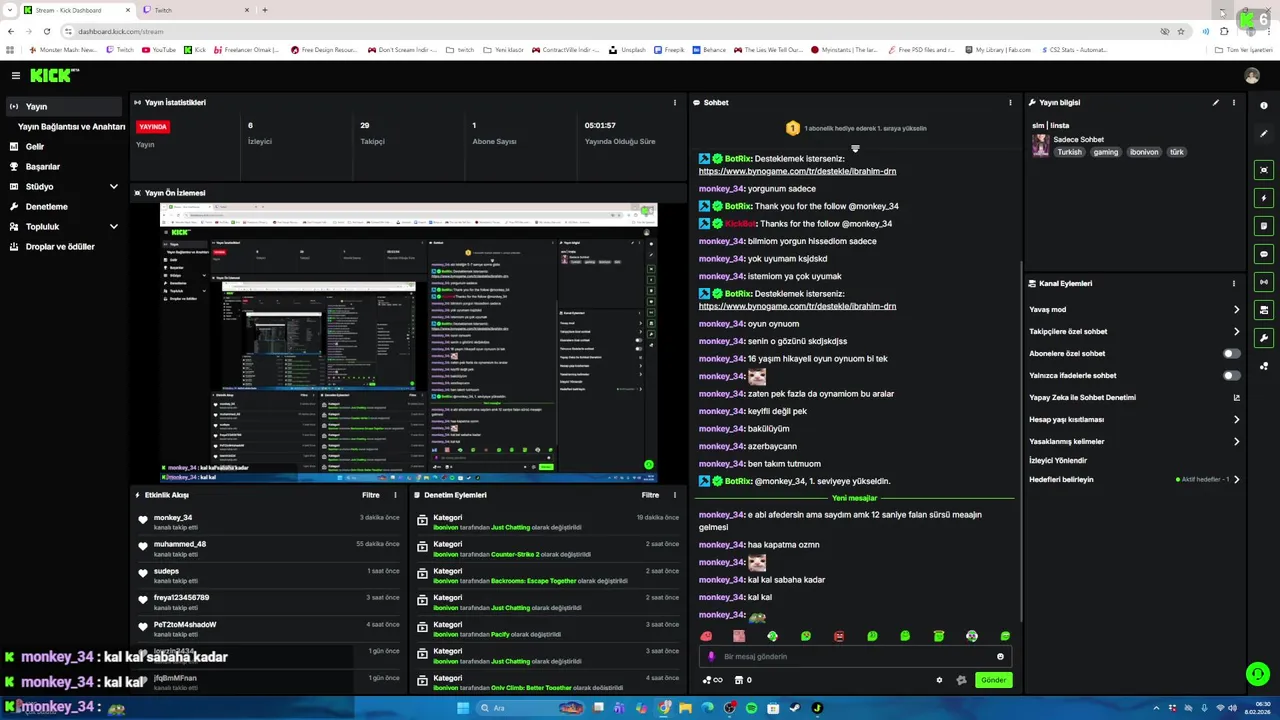Open Kanal Eylemleri panel three-dot menu
Viewport: 1280px width, 720px height.
pyautogui.click(x=1233, y=283)
